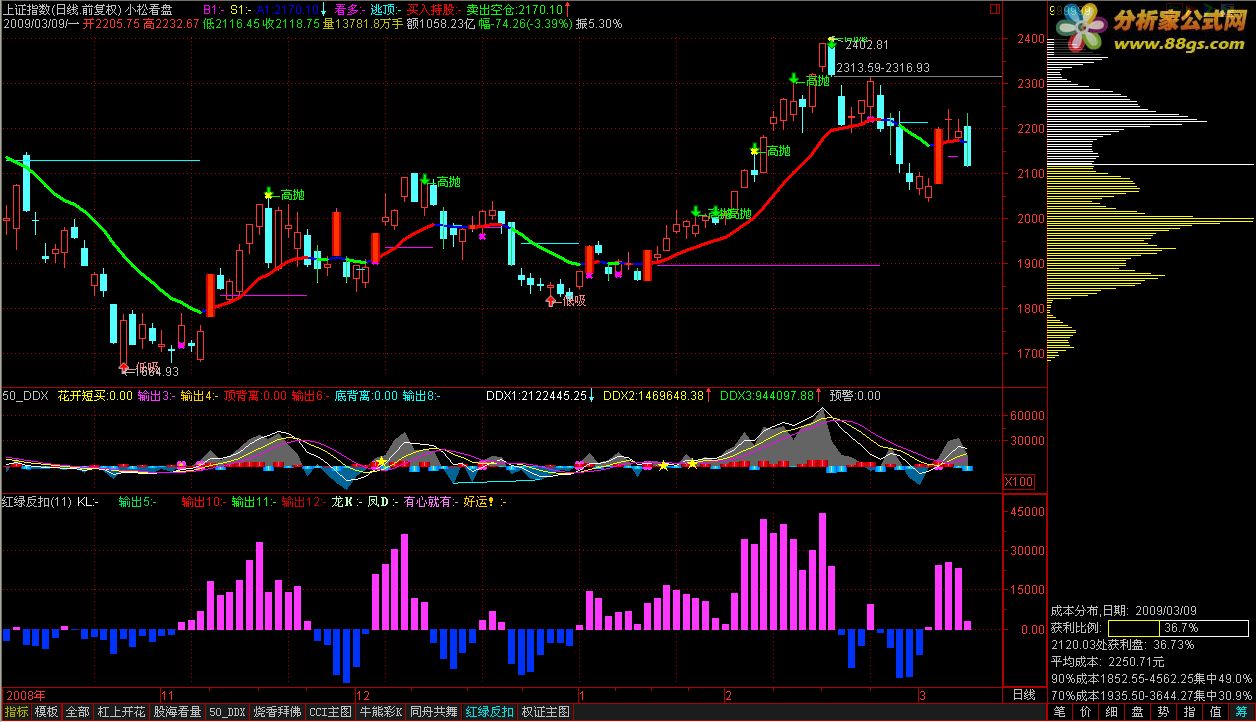The height and width of the screenshot is (722, 1256).
Task: Switch side panel to 笔 tab
Action: point(1058,713)
